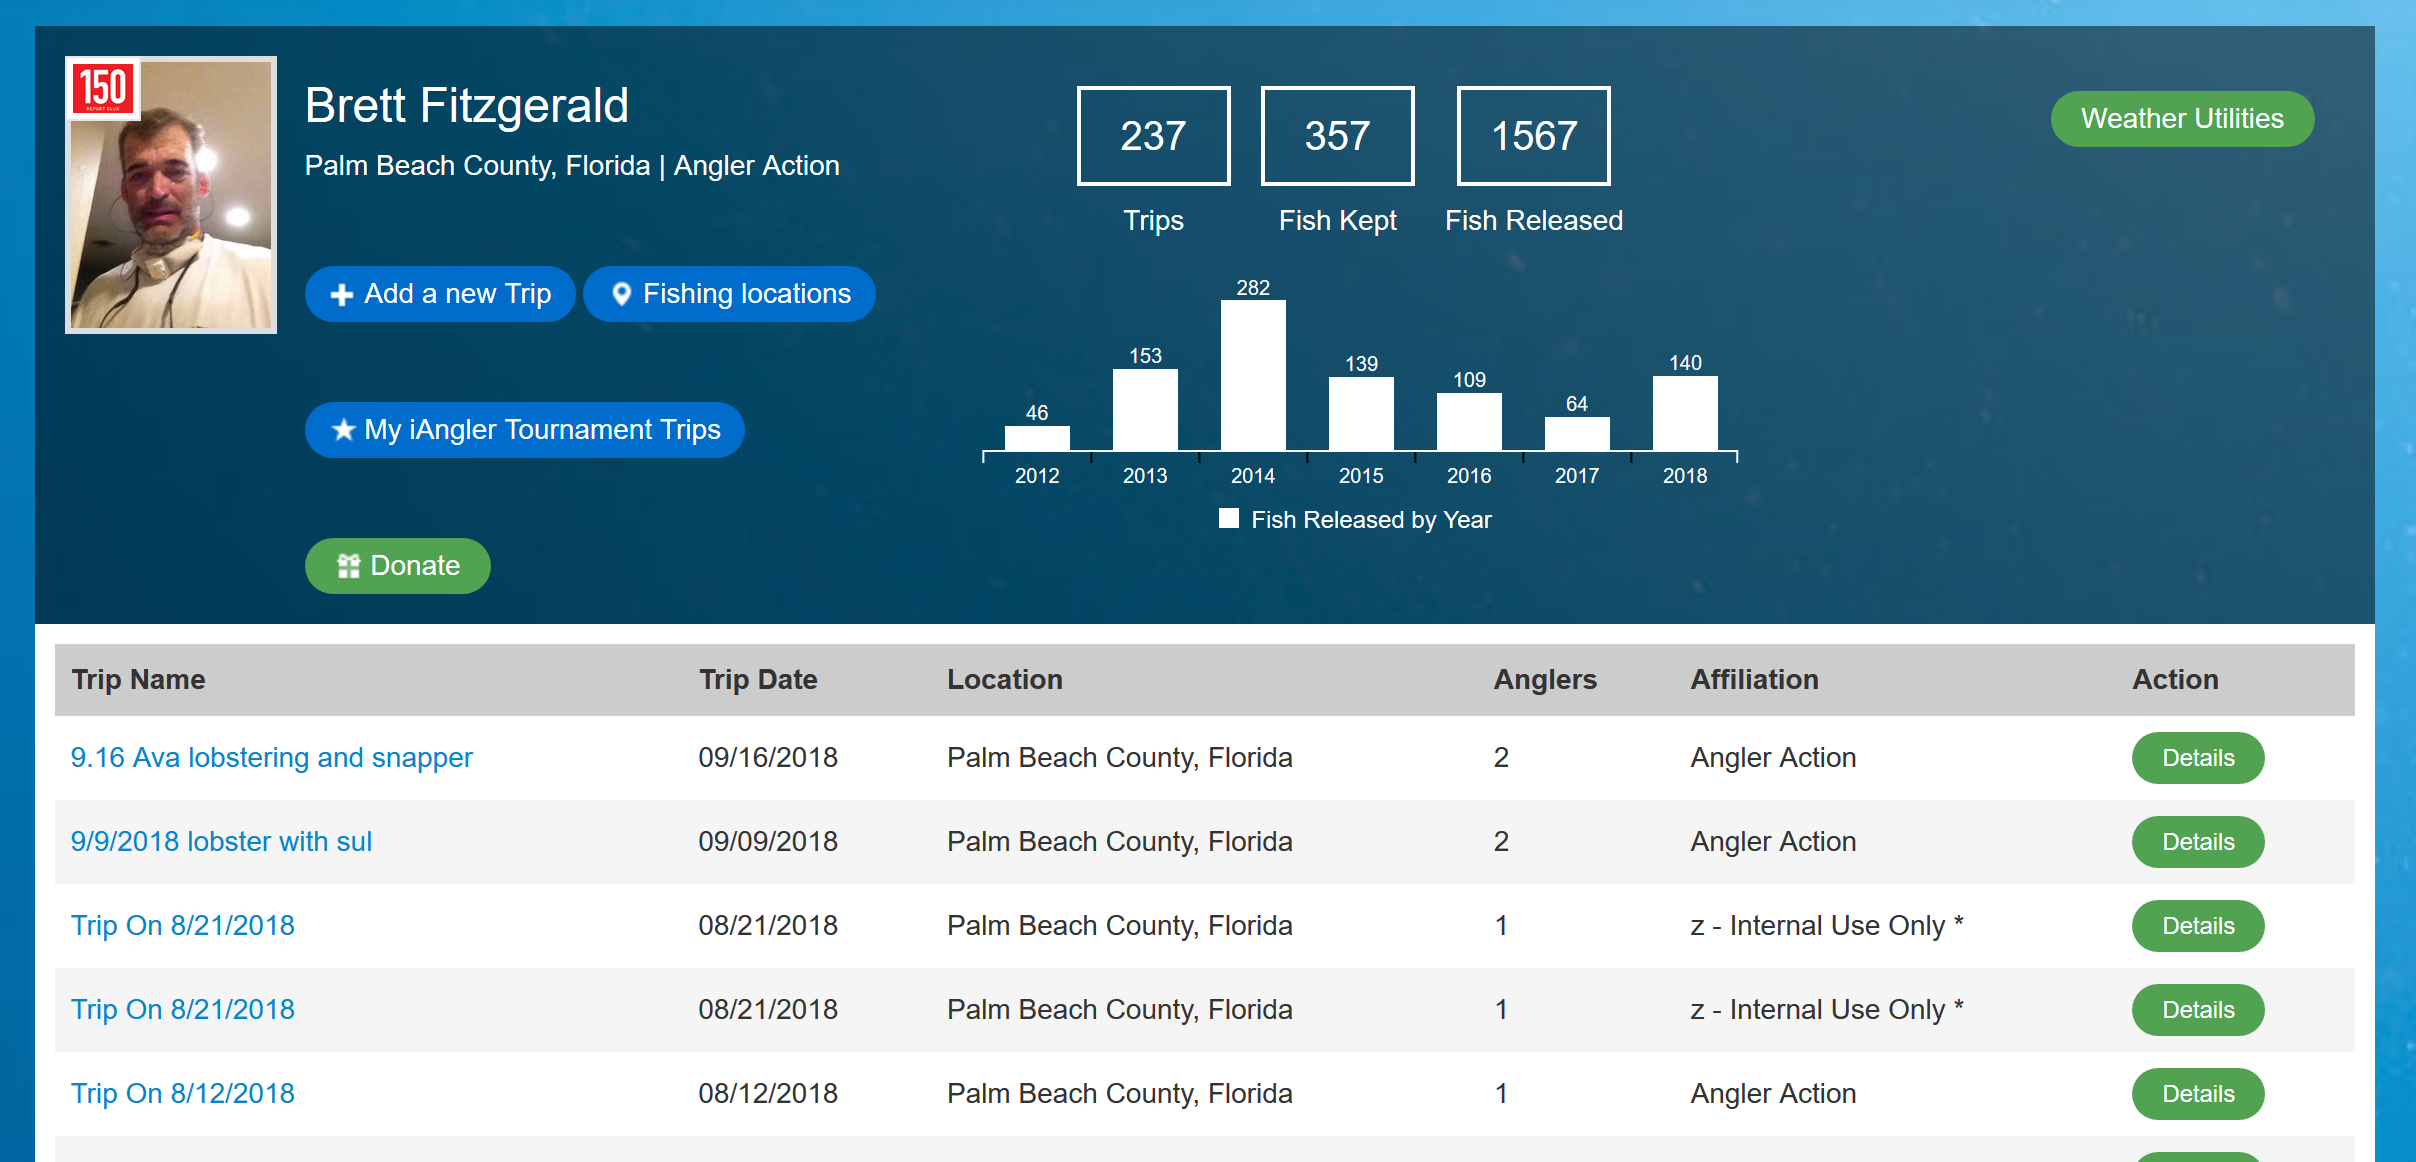Viewport: 2416px width, 1162px height.
Task: Click the Brett Fitzgerald name heading
Action: point(466,106)
